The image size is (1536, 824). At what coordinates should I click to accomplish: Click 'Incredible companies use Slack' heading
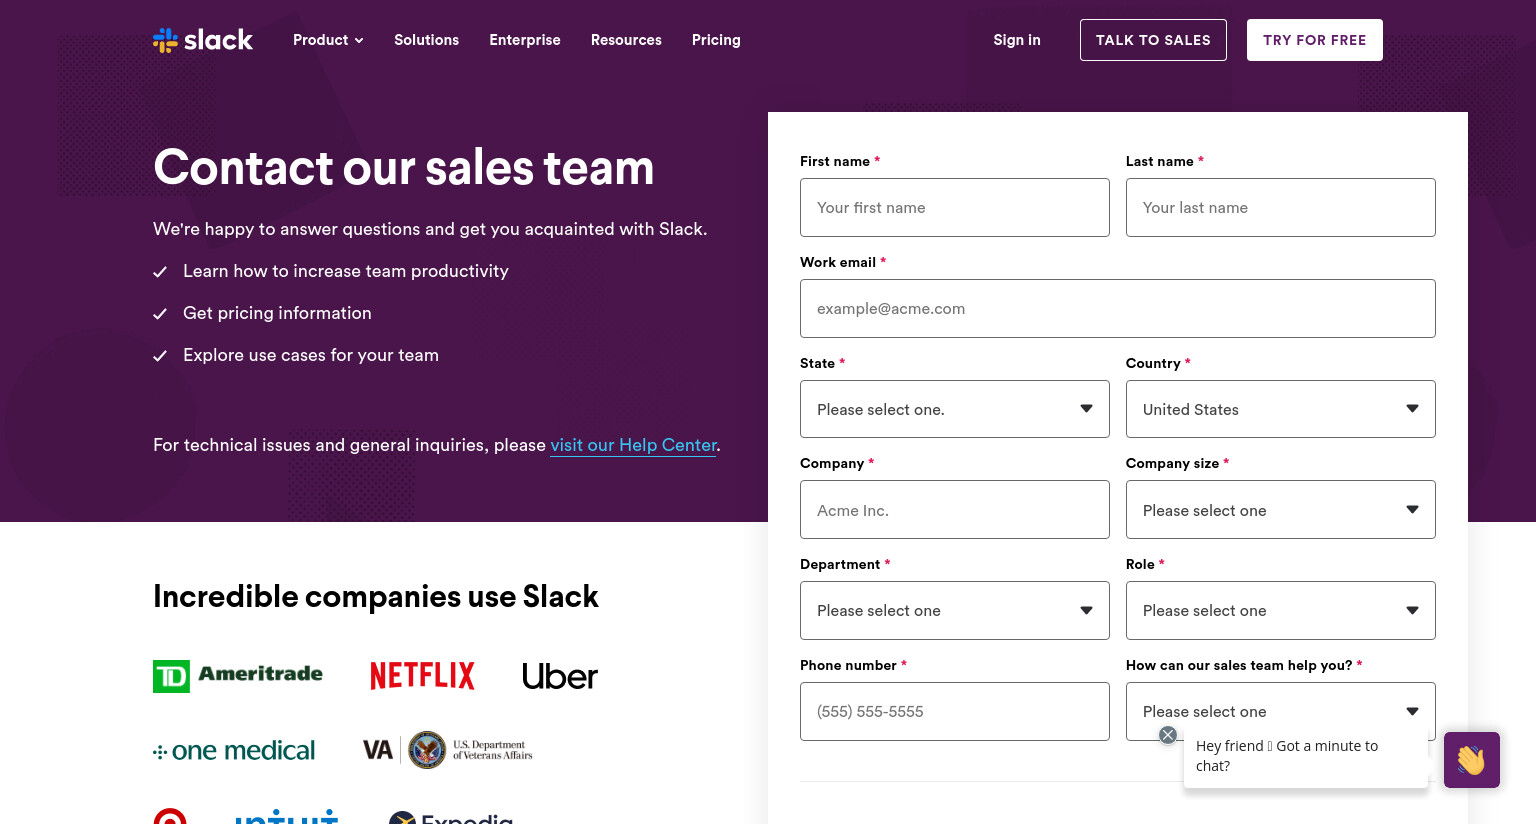(376, 596)
